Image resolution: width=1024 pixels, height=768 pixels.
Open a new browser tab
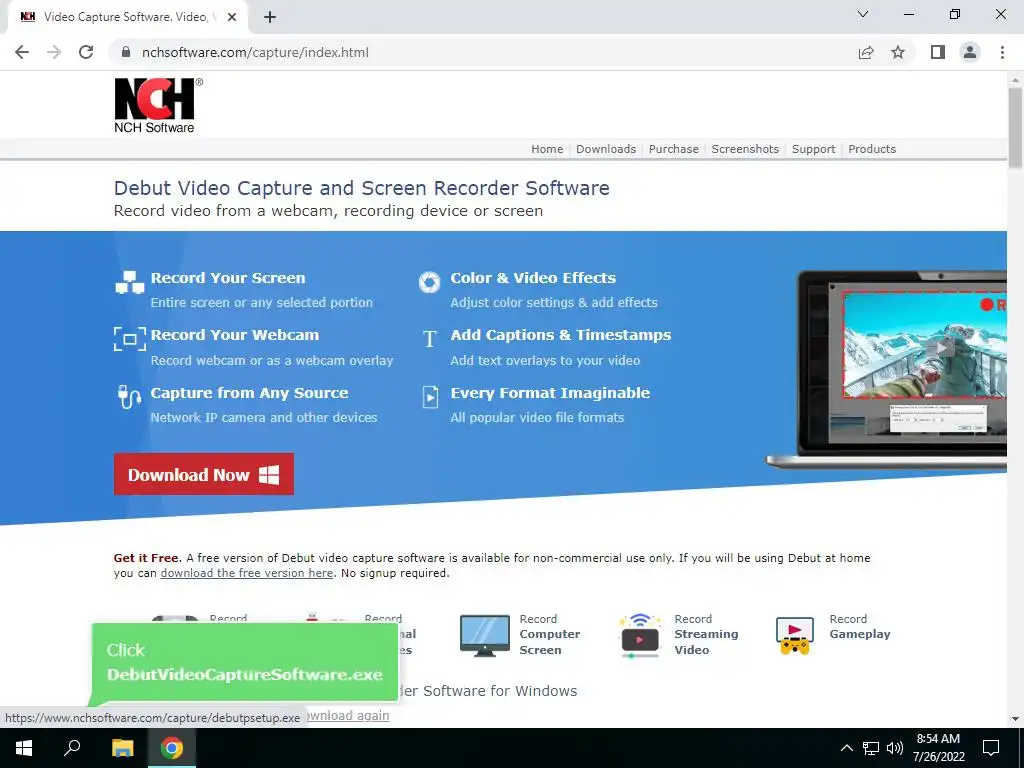click(270, 17)
